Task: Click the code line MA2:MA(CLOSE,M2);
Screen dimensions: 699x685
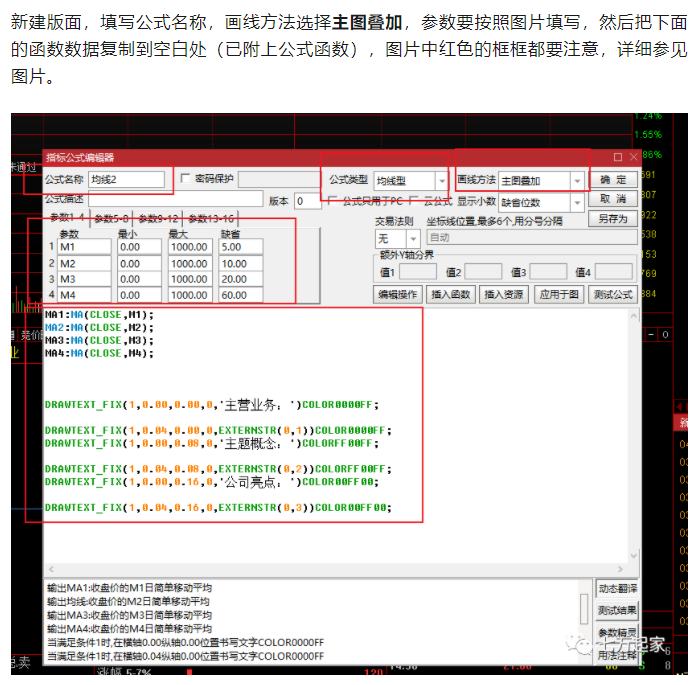Action: pos(99,328)
